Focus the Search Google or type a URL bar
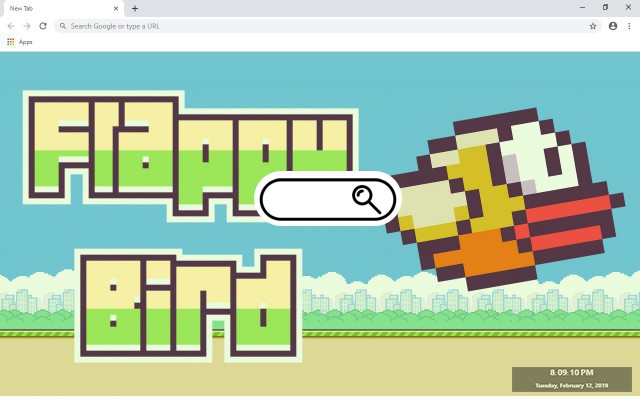Viewport: 640px width, 400px height. 328,26
